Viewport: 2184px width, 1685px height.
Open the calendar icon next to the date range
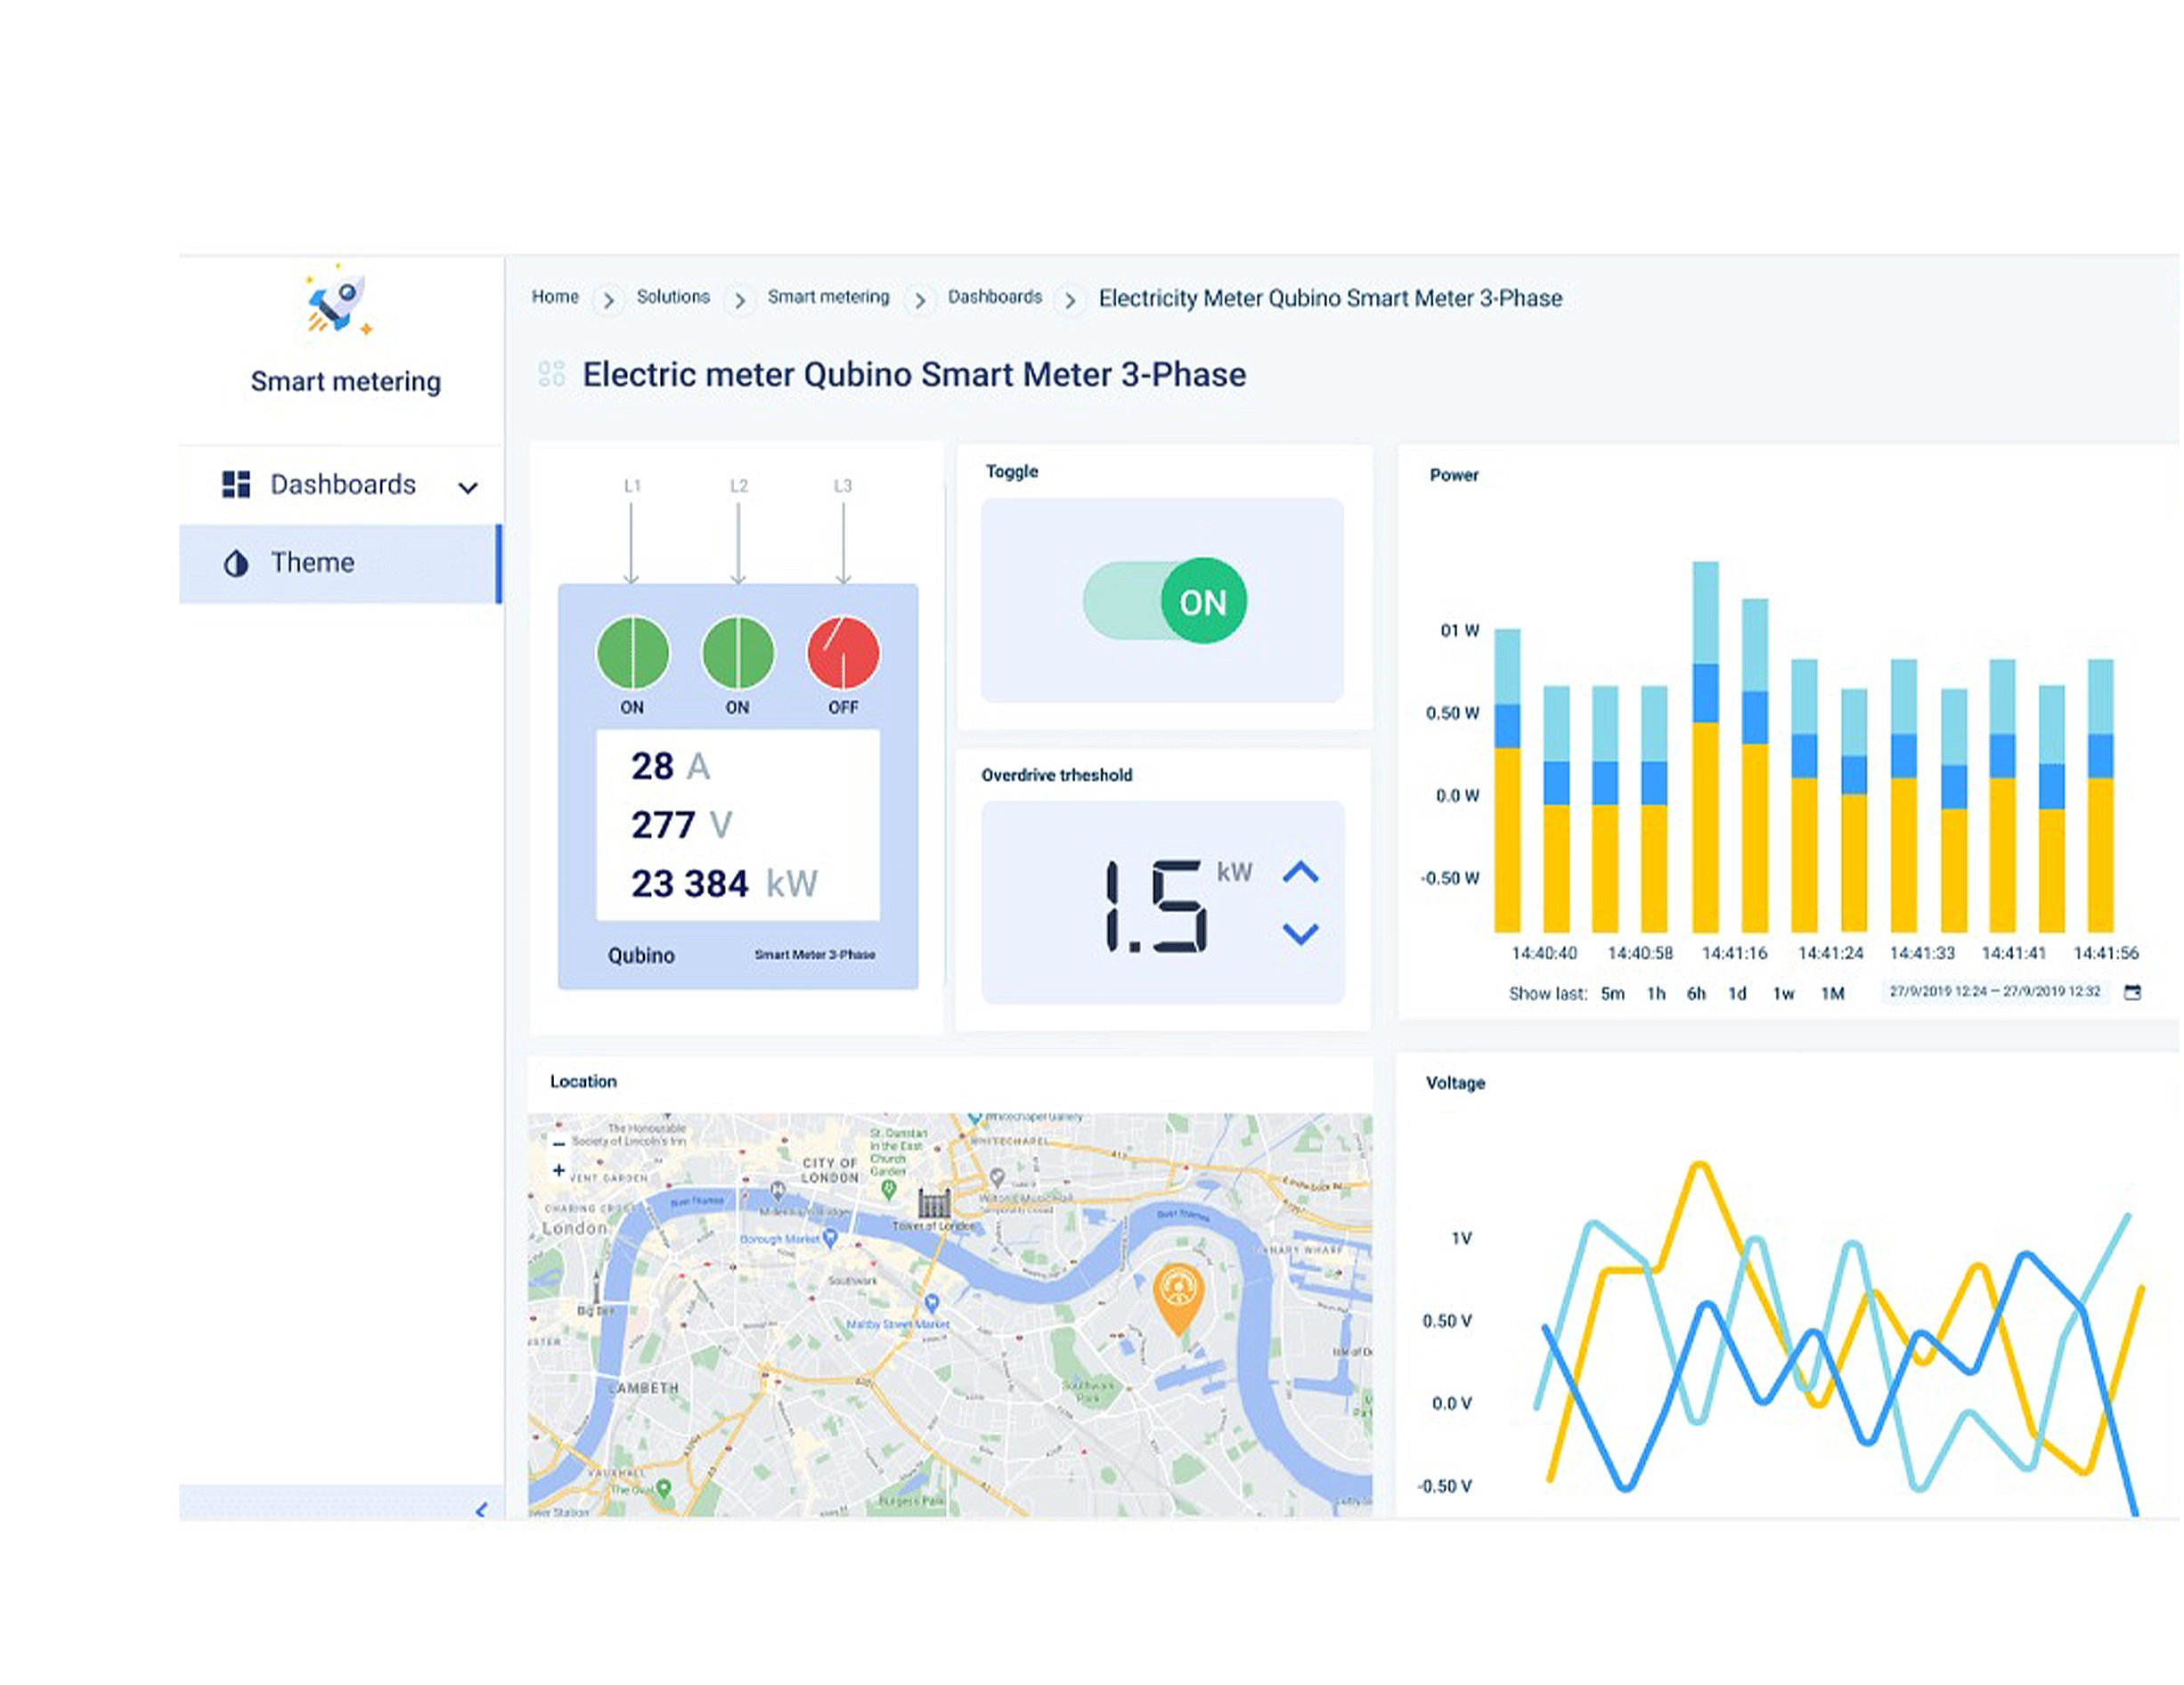point(2135,993)
